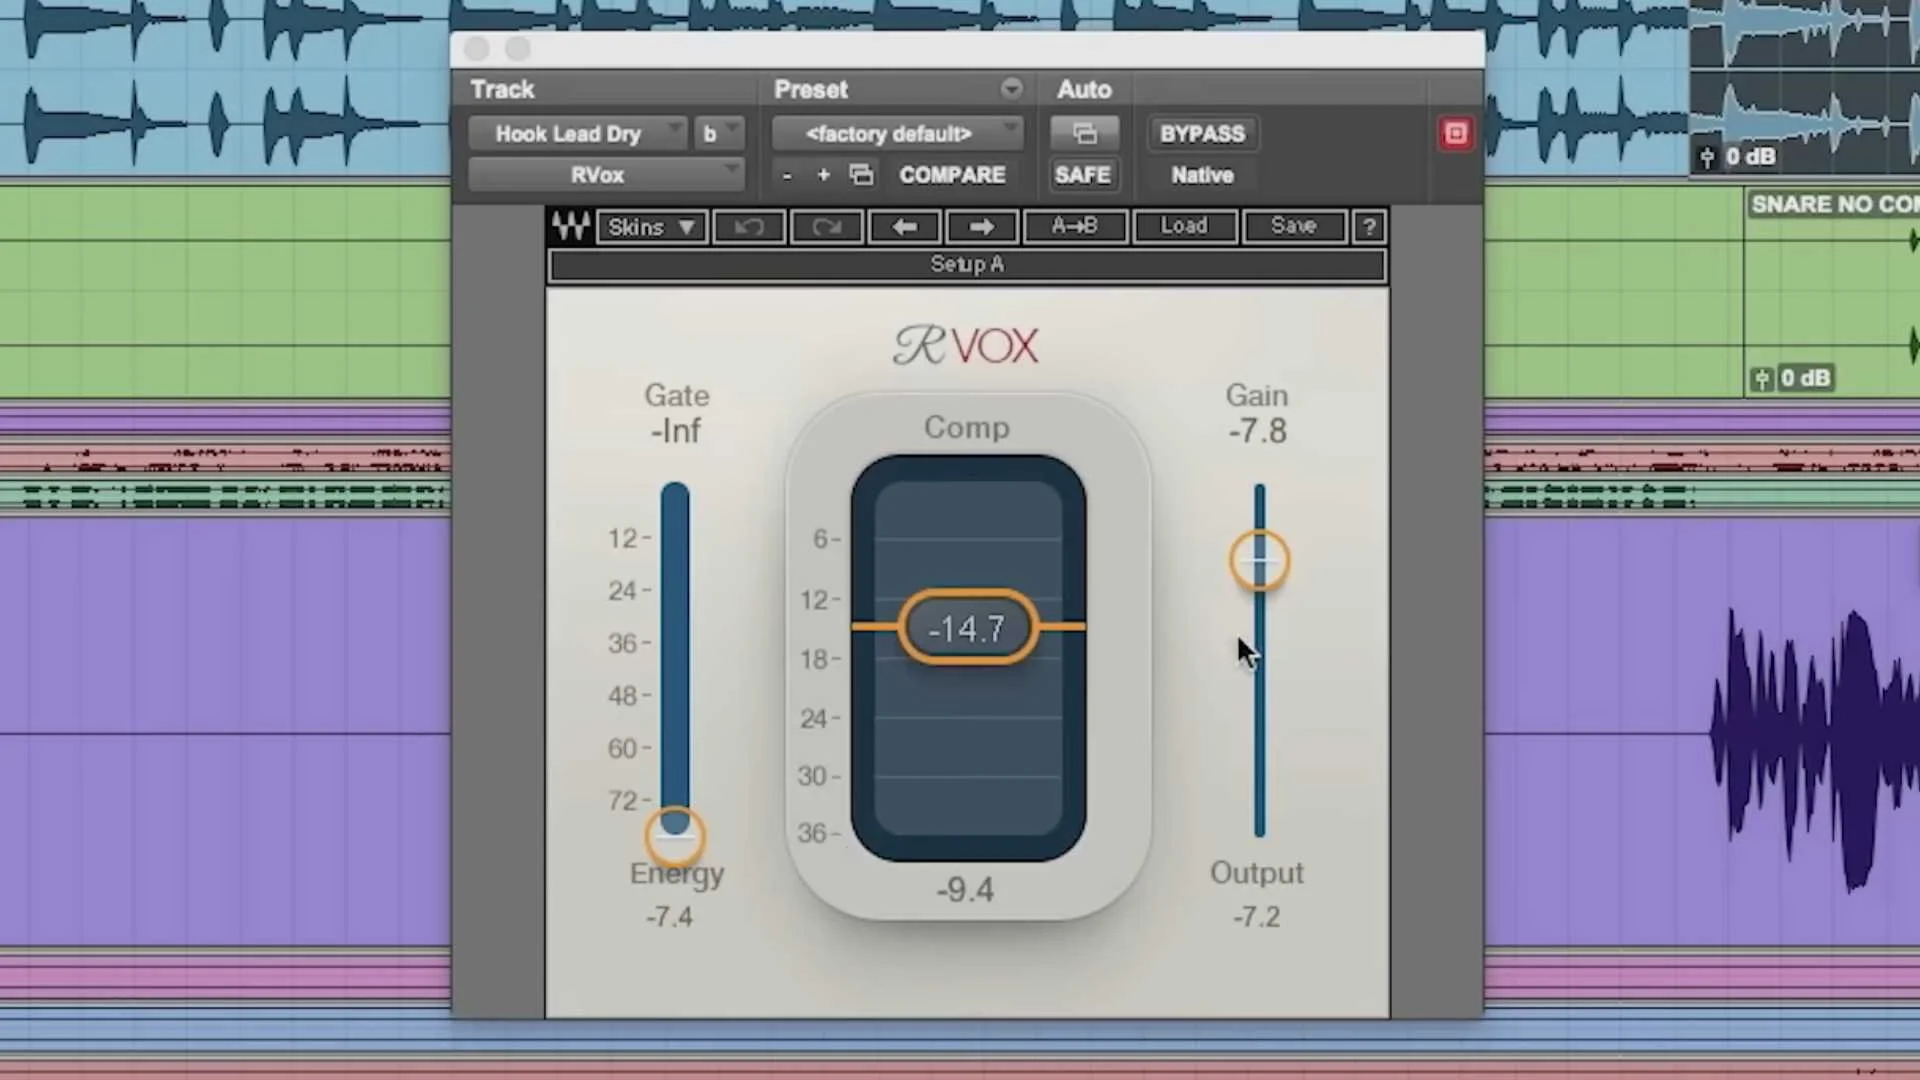Image resolution: width=1920 pixels, height=1080 pixels.
Task: Redo the last RVox change
Action: click(826, 226)
